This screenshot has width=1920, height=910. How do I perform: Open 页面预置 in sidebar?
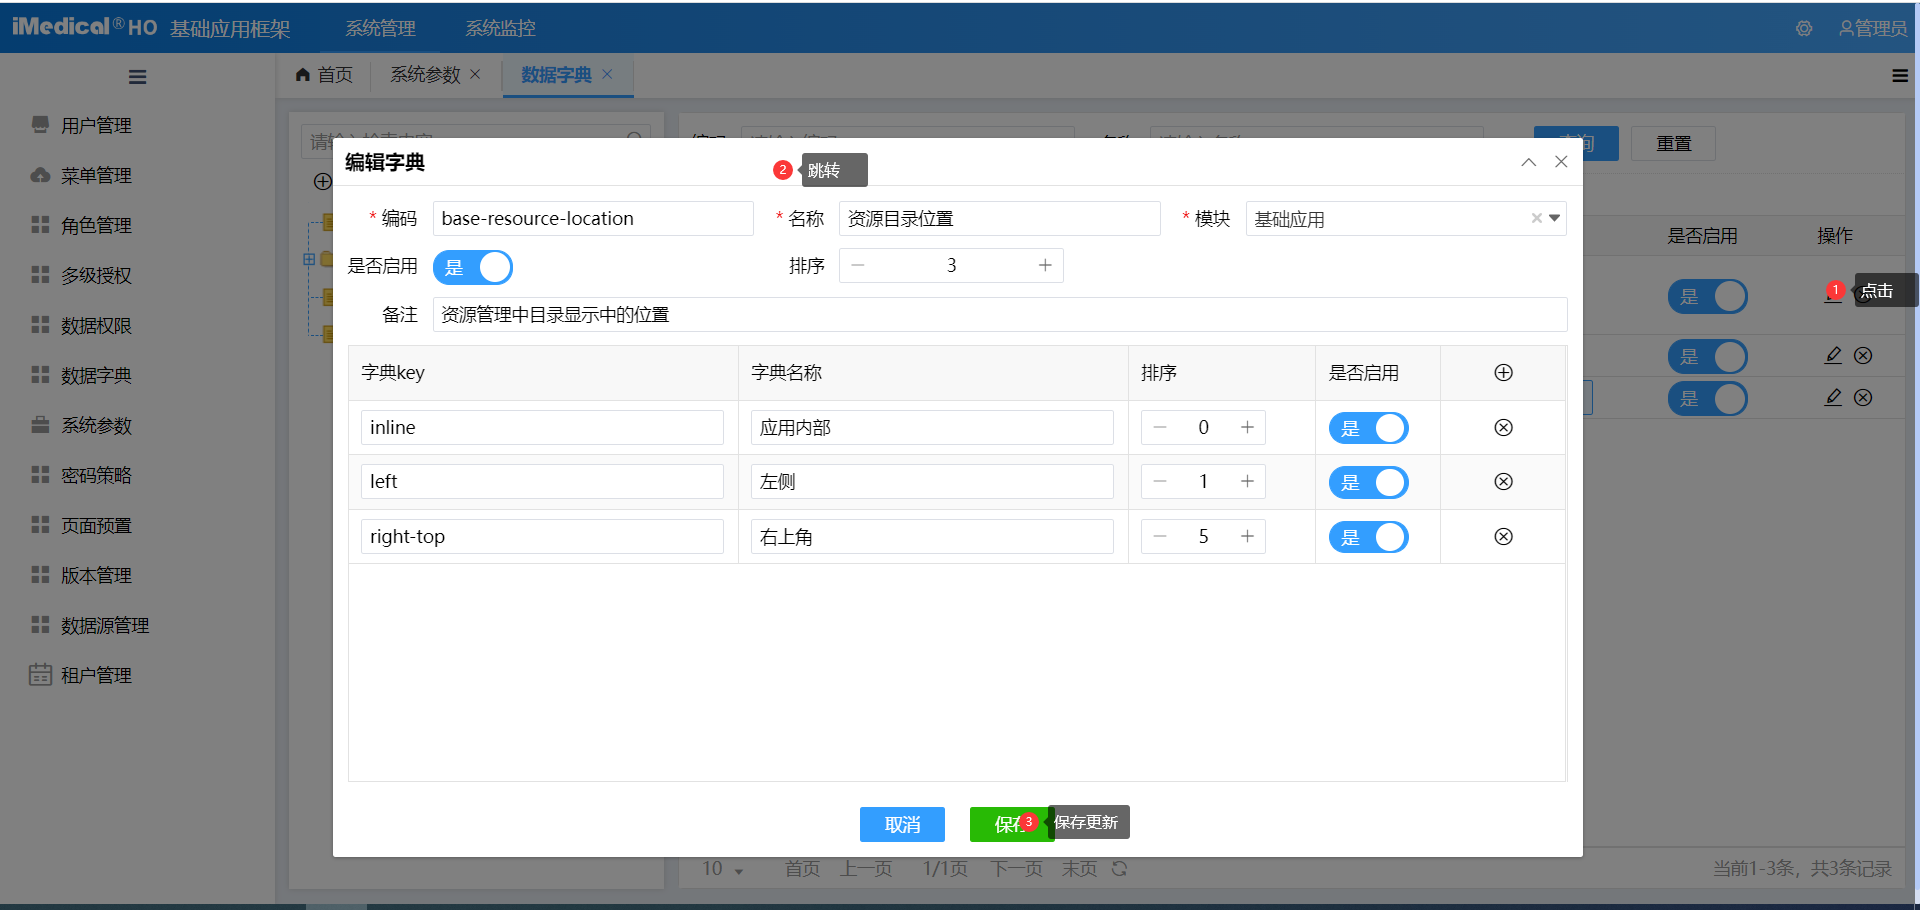pos(96,526)
